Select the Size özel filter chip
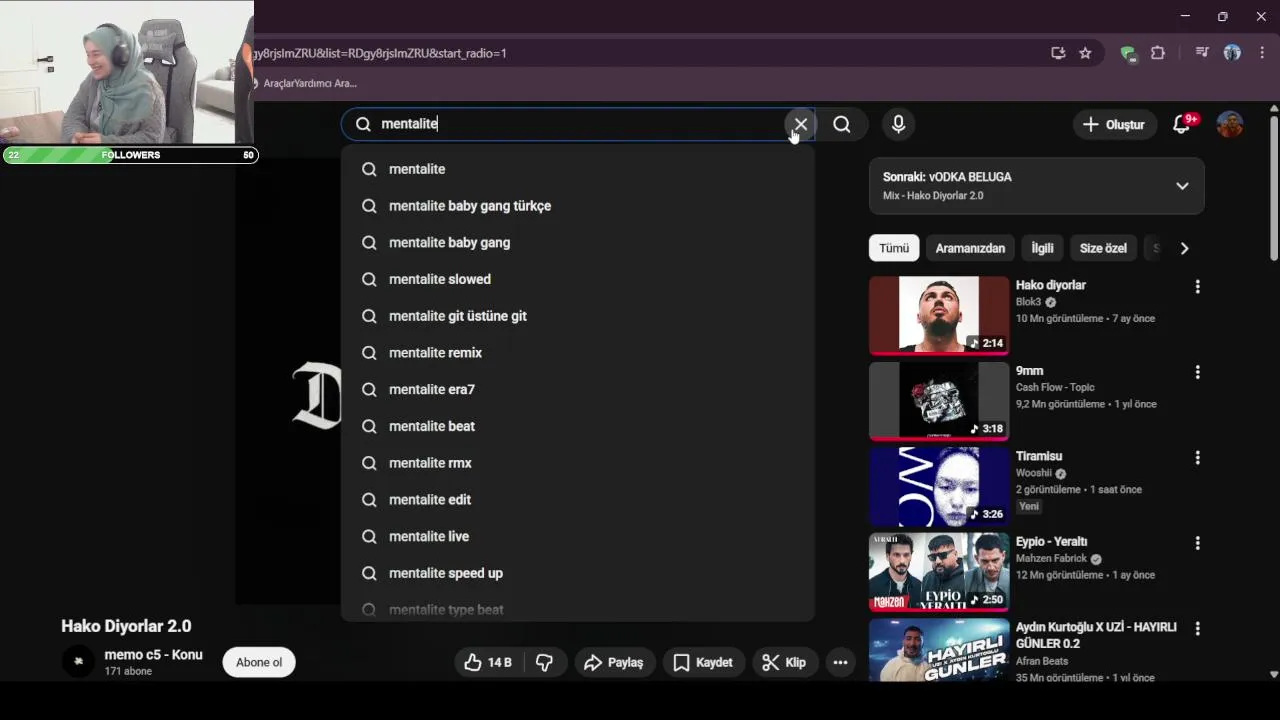 click(x=1103, y=248)
